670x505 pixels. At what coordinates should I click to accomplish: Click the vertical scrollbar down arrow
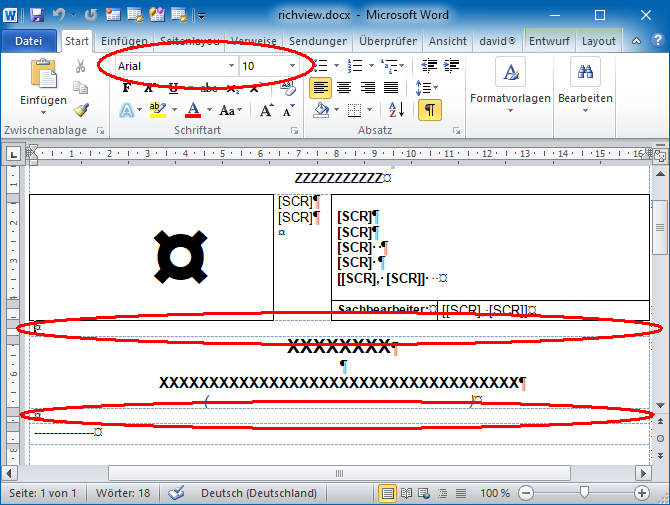coord(660,405)
